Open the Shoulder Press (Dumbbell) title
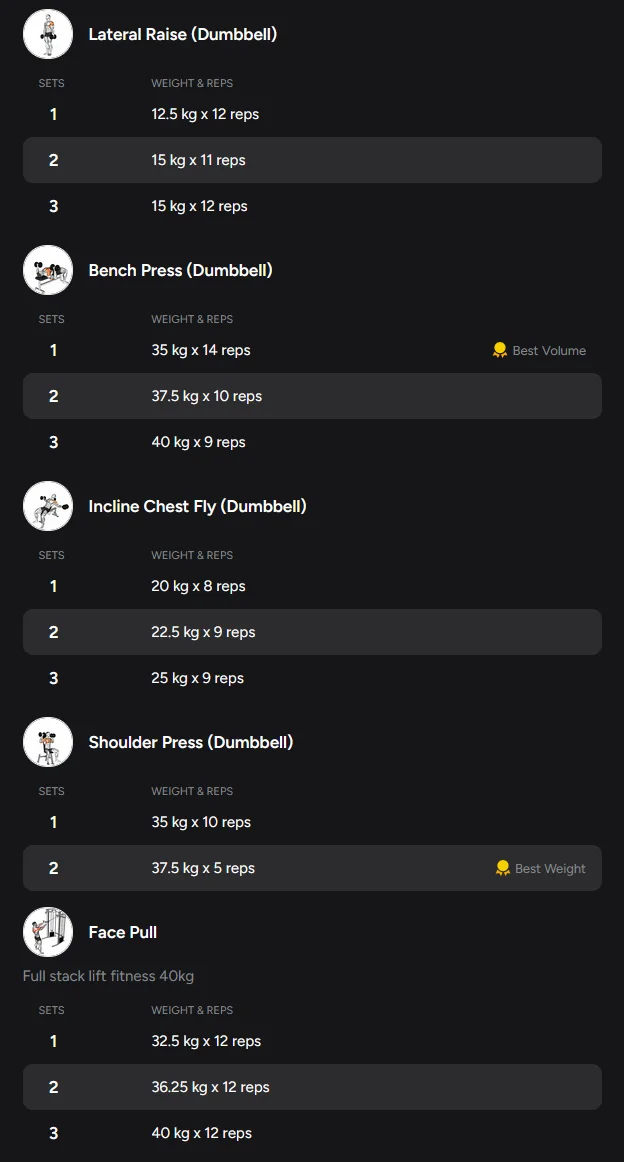Image resolution: width=624 pixels, height=1162 pixels. click(190, 742)
